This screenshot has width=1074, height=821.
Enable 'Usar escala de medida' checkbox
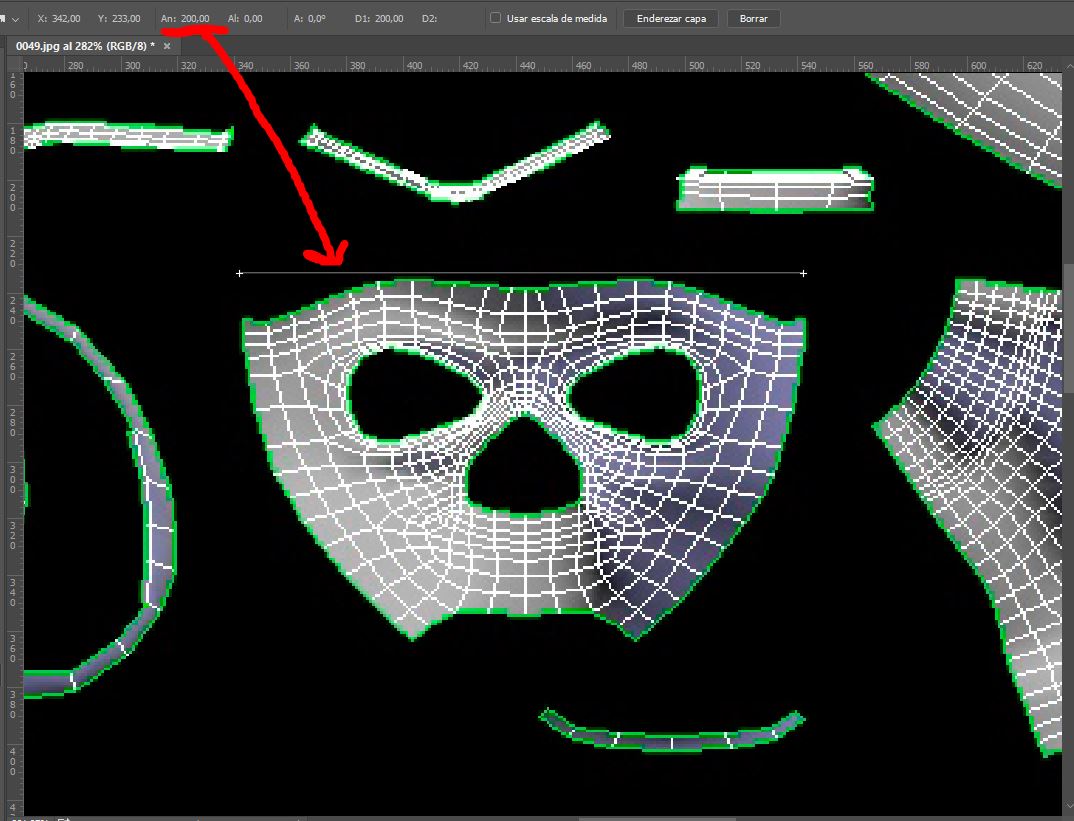496,18
